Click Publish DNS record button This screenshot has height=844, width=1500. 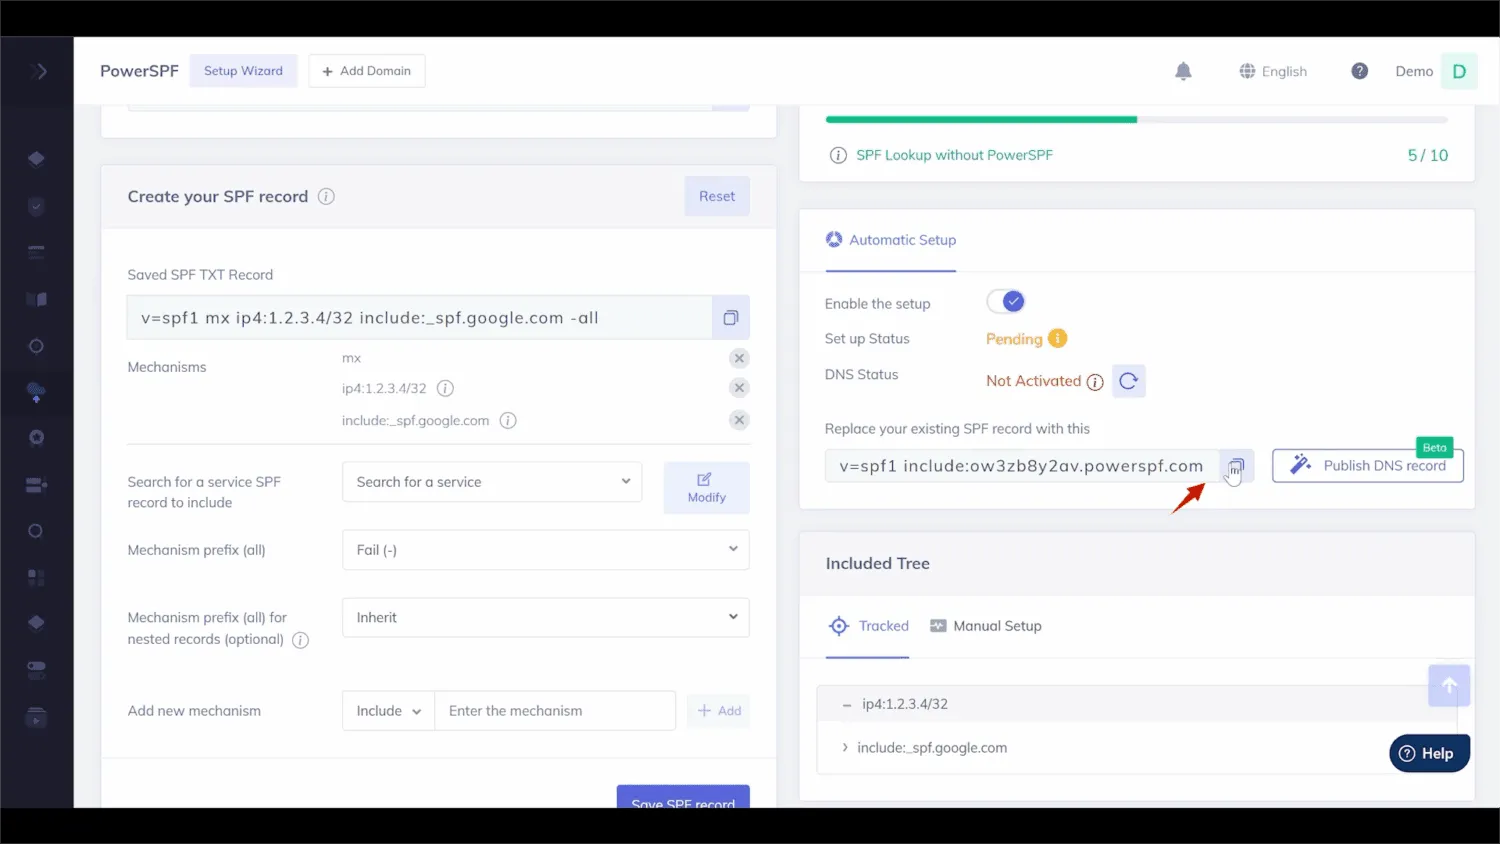click(1367, 466)
